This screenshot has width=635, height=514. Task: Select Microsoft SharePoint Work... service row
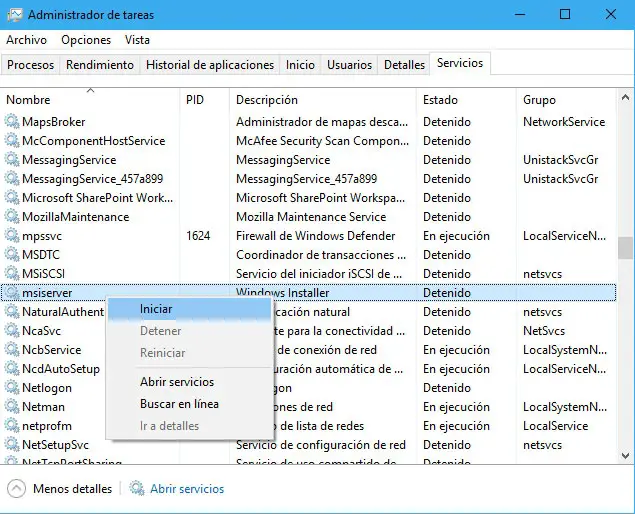pos(309,198)
